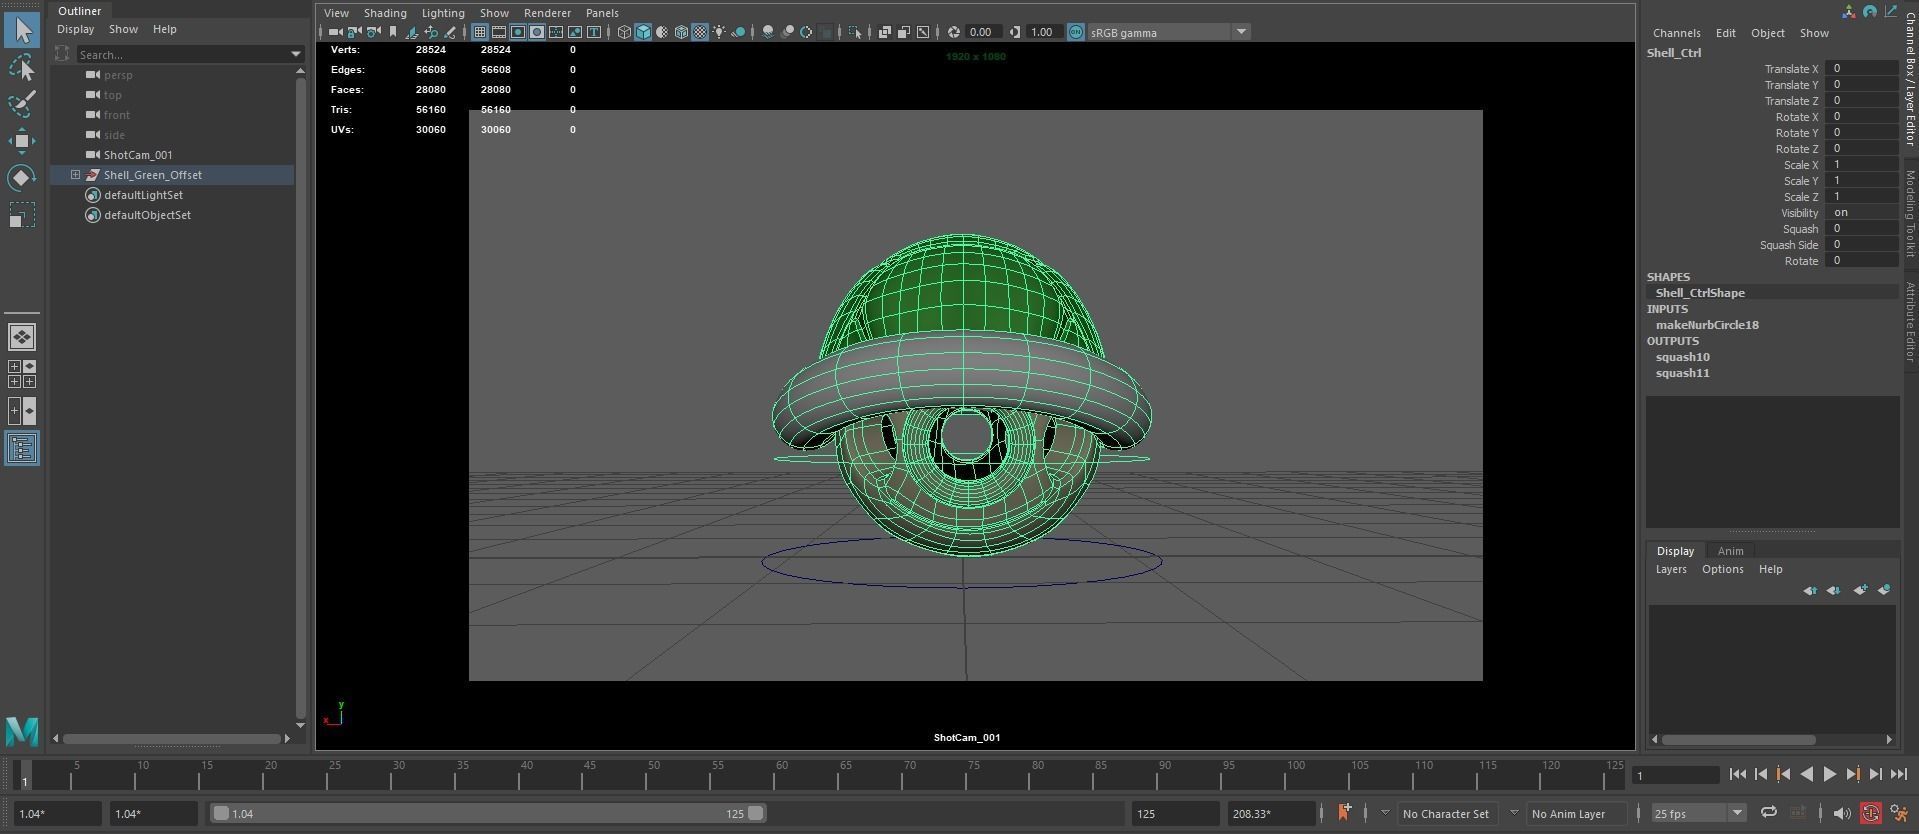Toggle Isolate Select in viewport

point(854,32)
